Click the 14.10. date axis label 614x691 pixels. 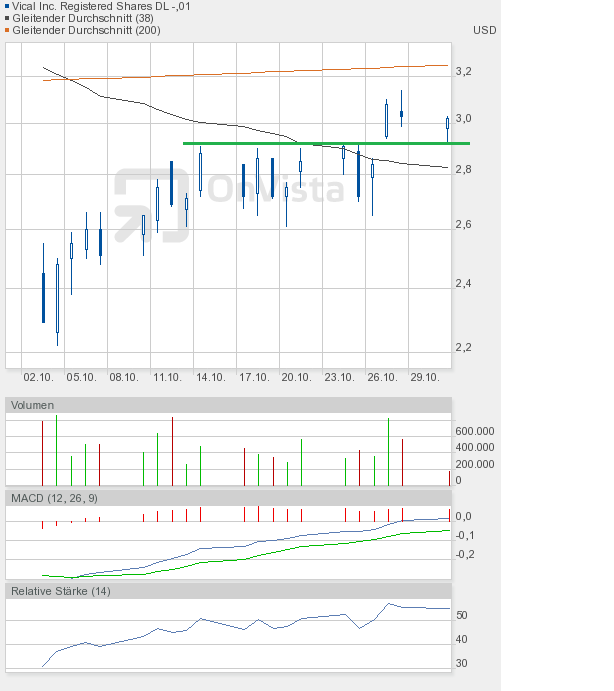coord(210,378)
